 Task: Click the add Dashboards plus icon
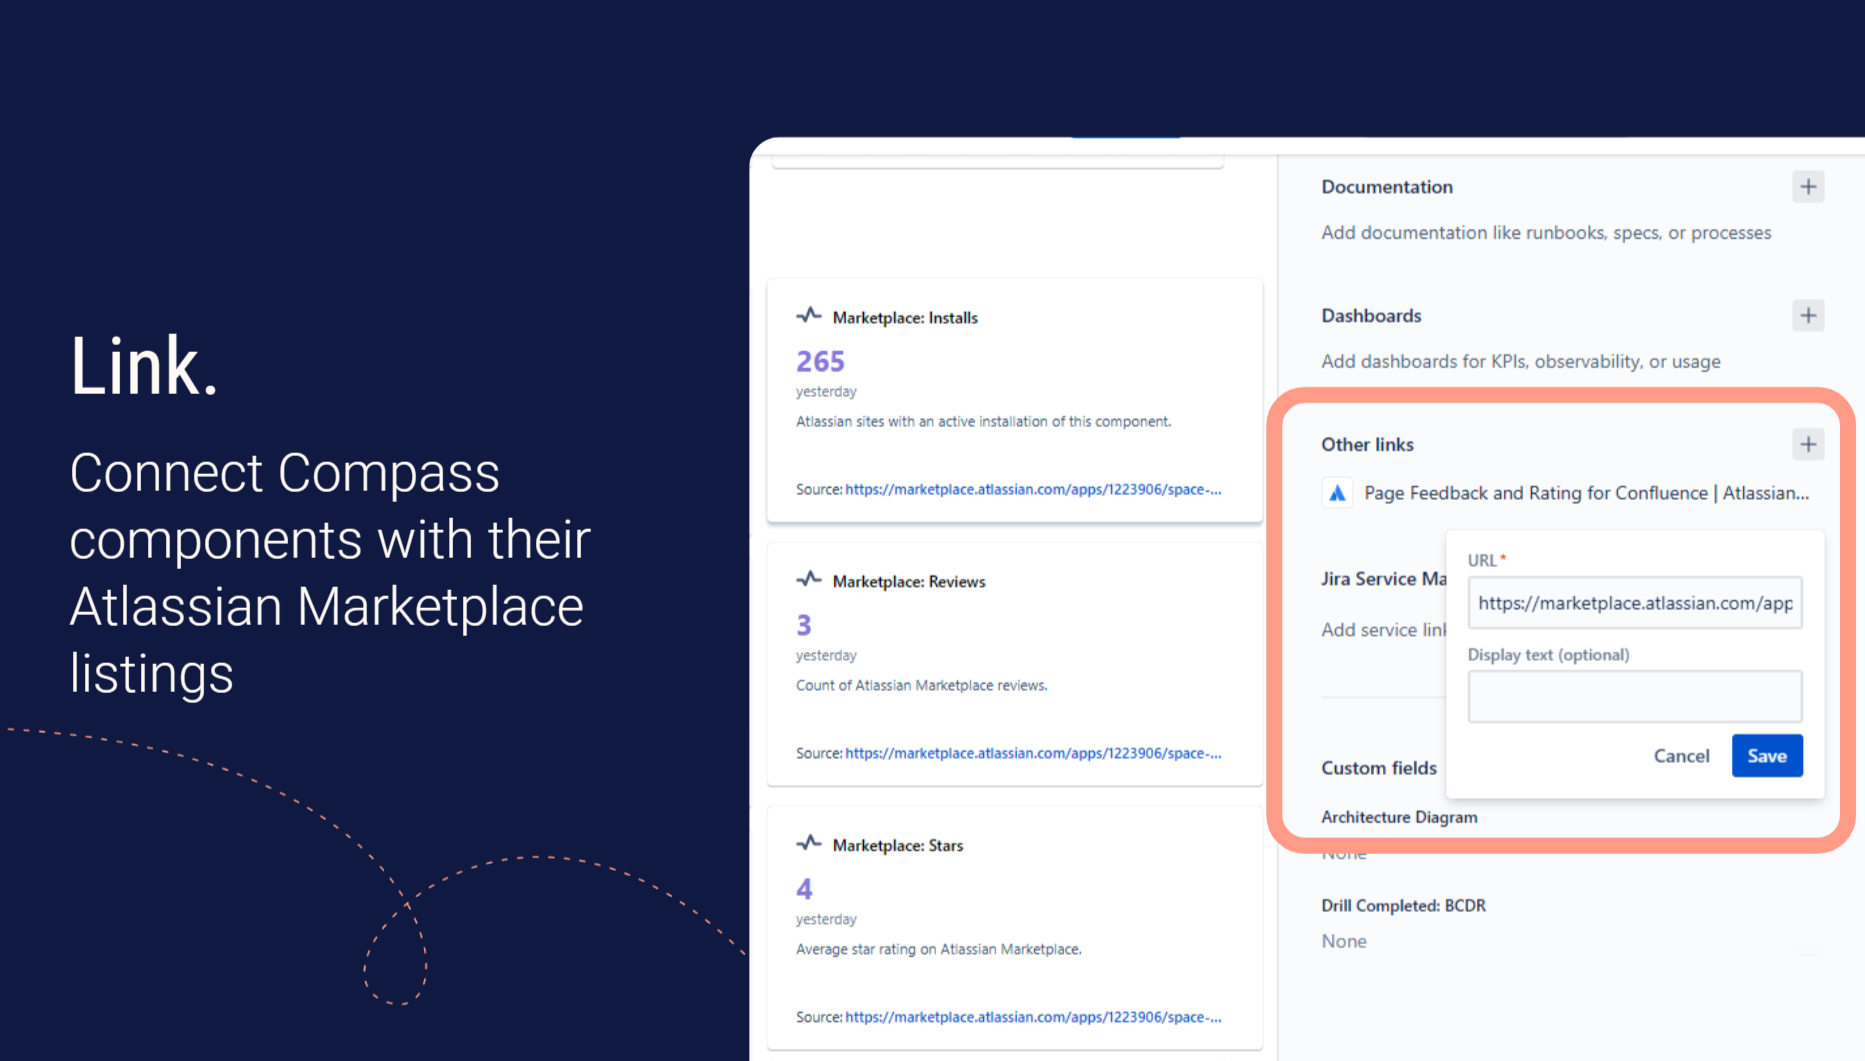tap(1808, 315)
